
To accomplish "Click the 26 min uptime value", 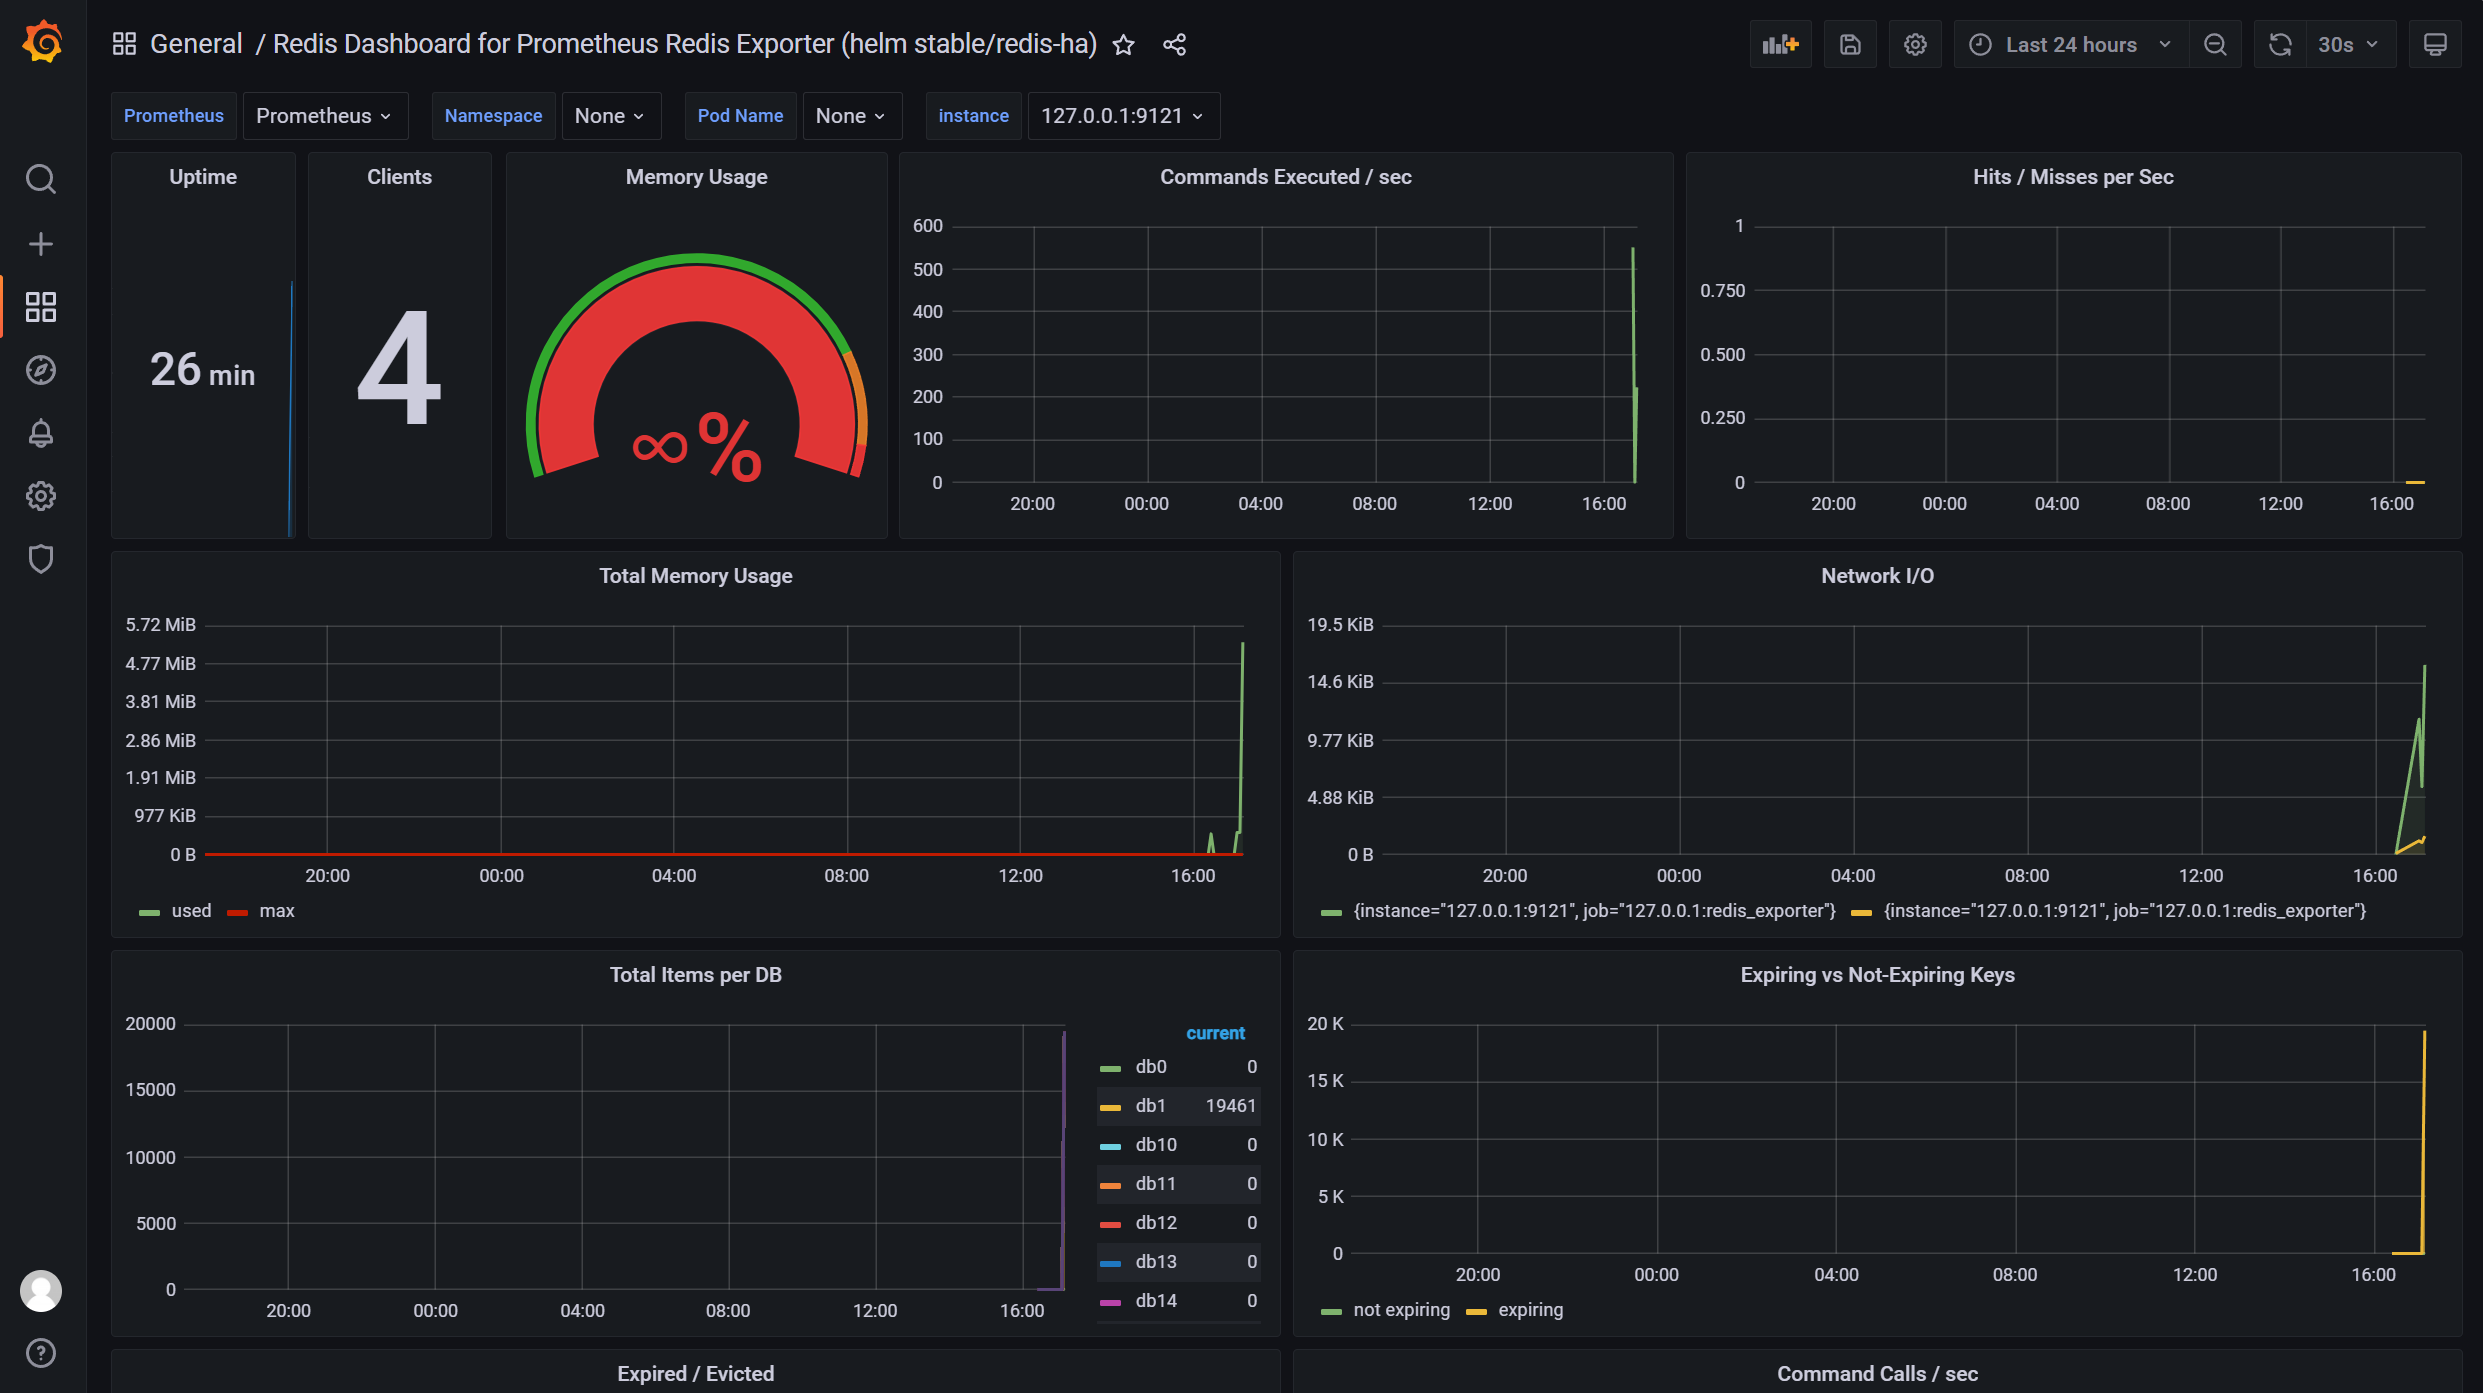I will click(x=203, y=370).
